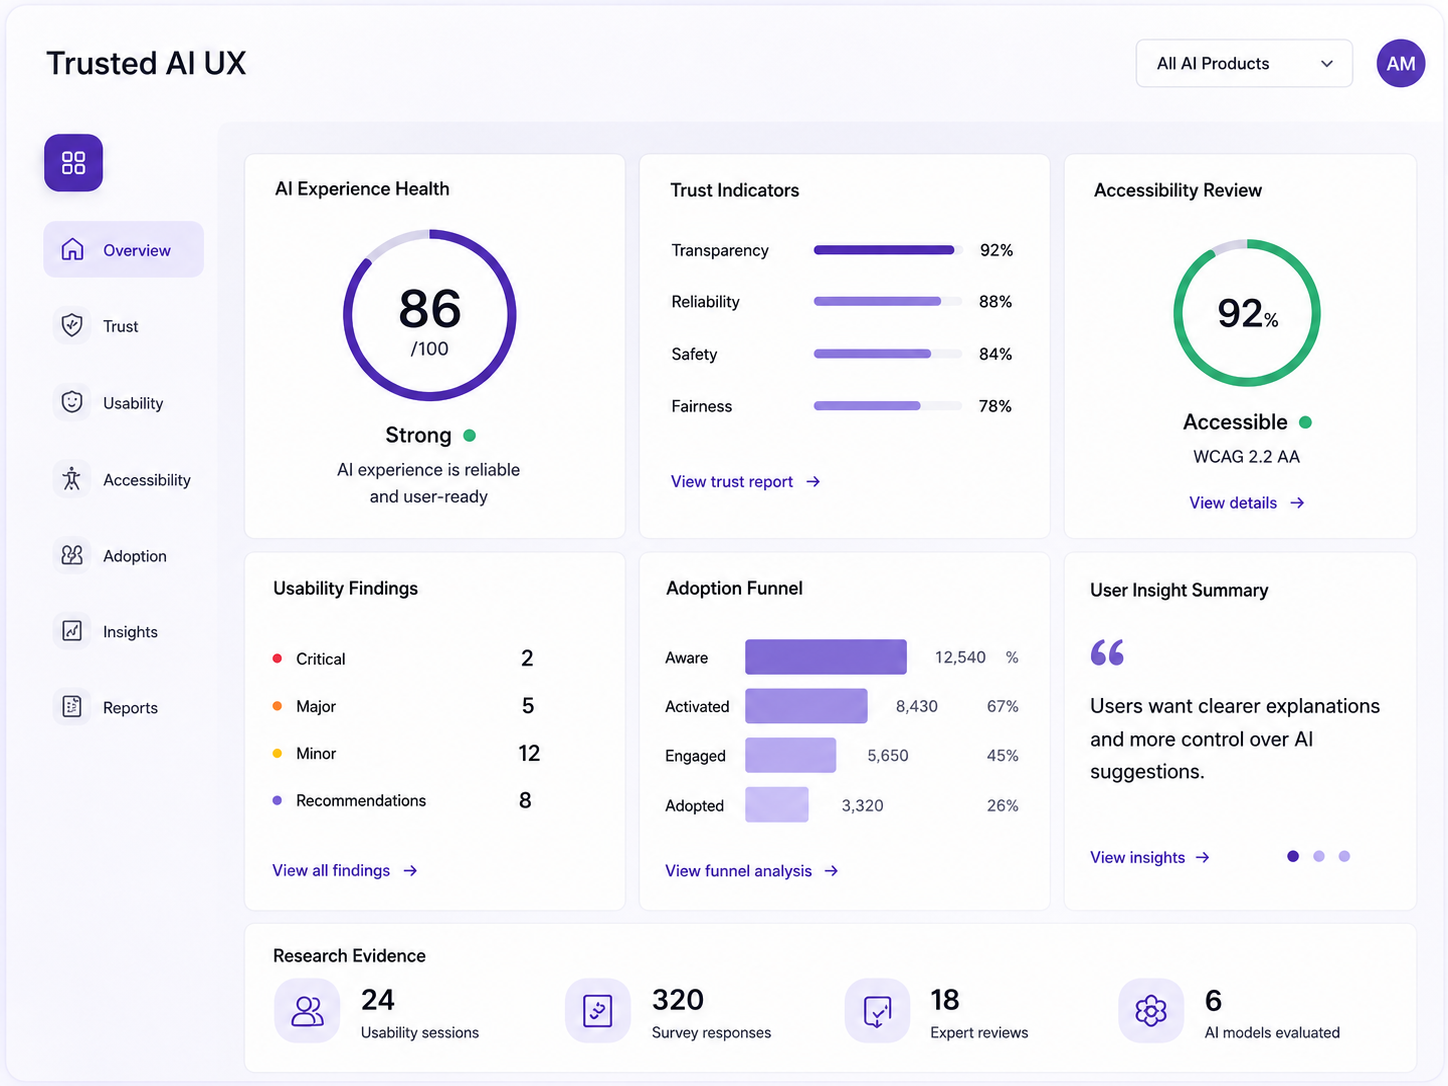The height and width of the screenshot is (1086, 1448).
Task: Click the Engaged funnel bar
Action: click(x=790, y=755)
